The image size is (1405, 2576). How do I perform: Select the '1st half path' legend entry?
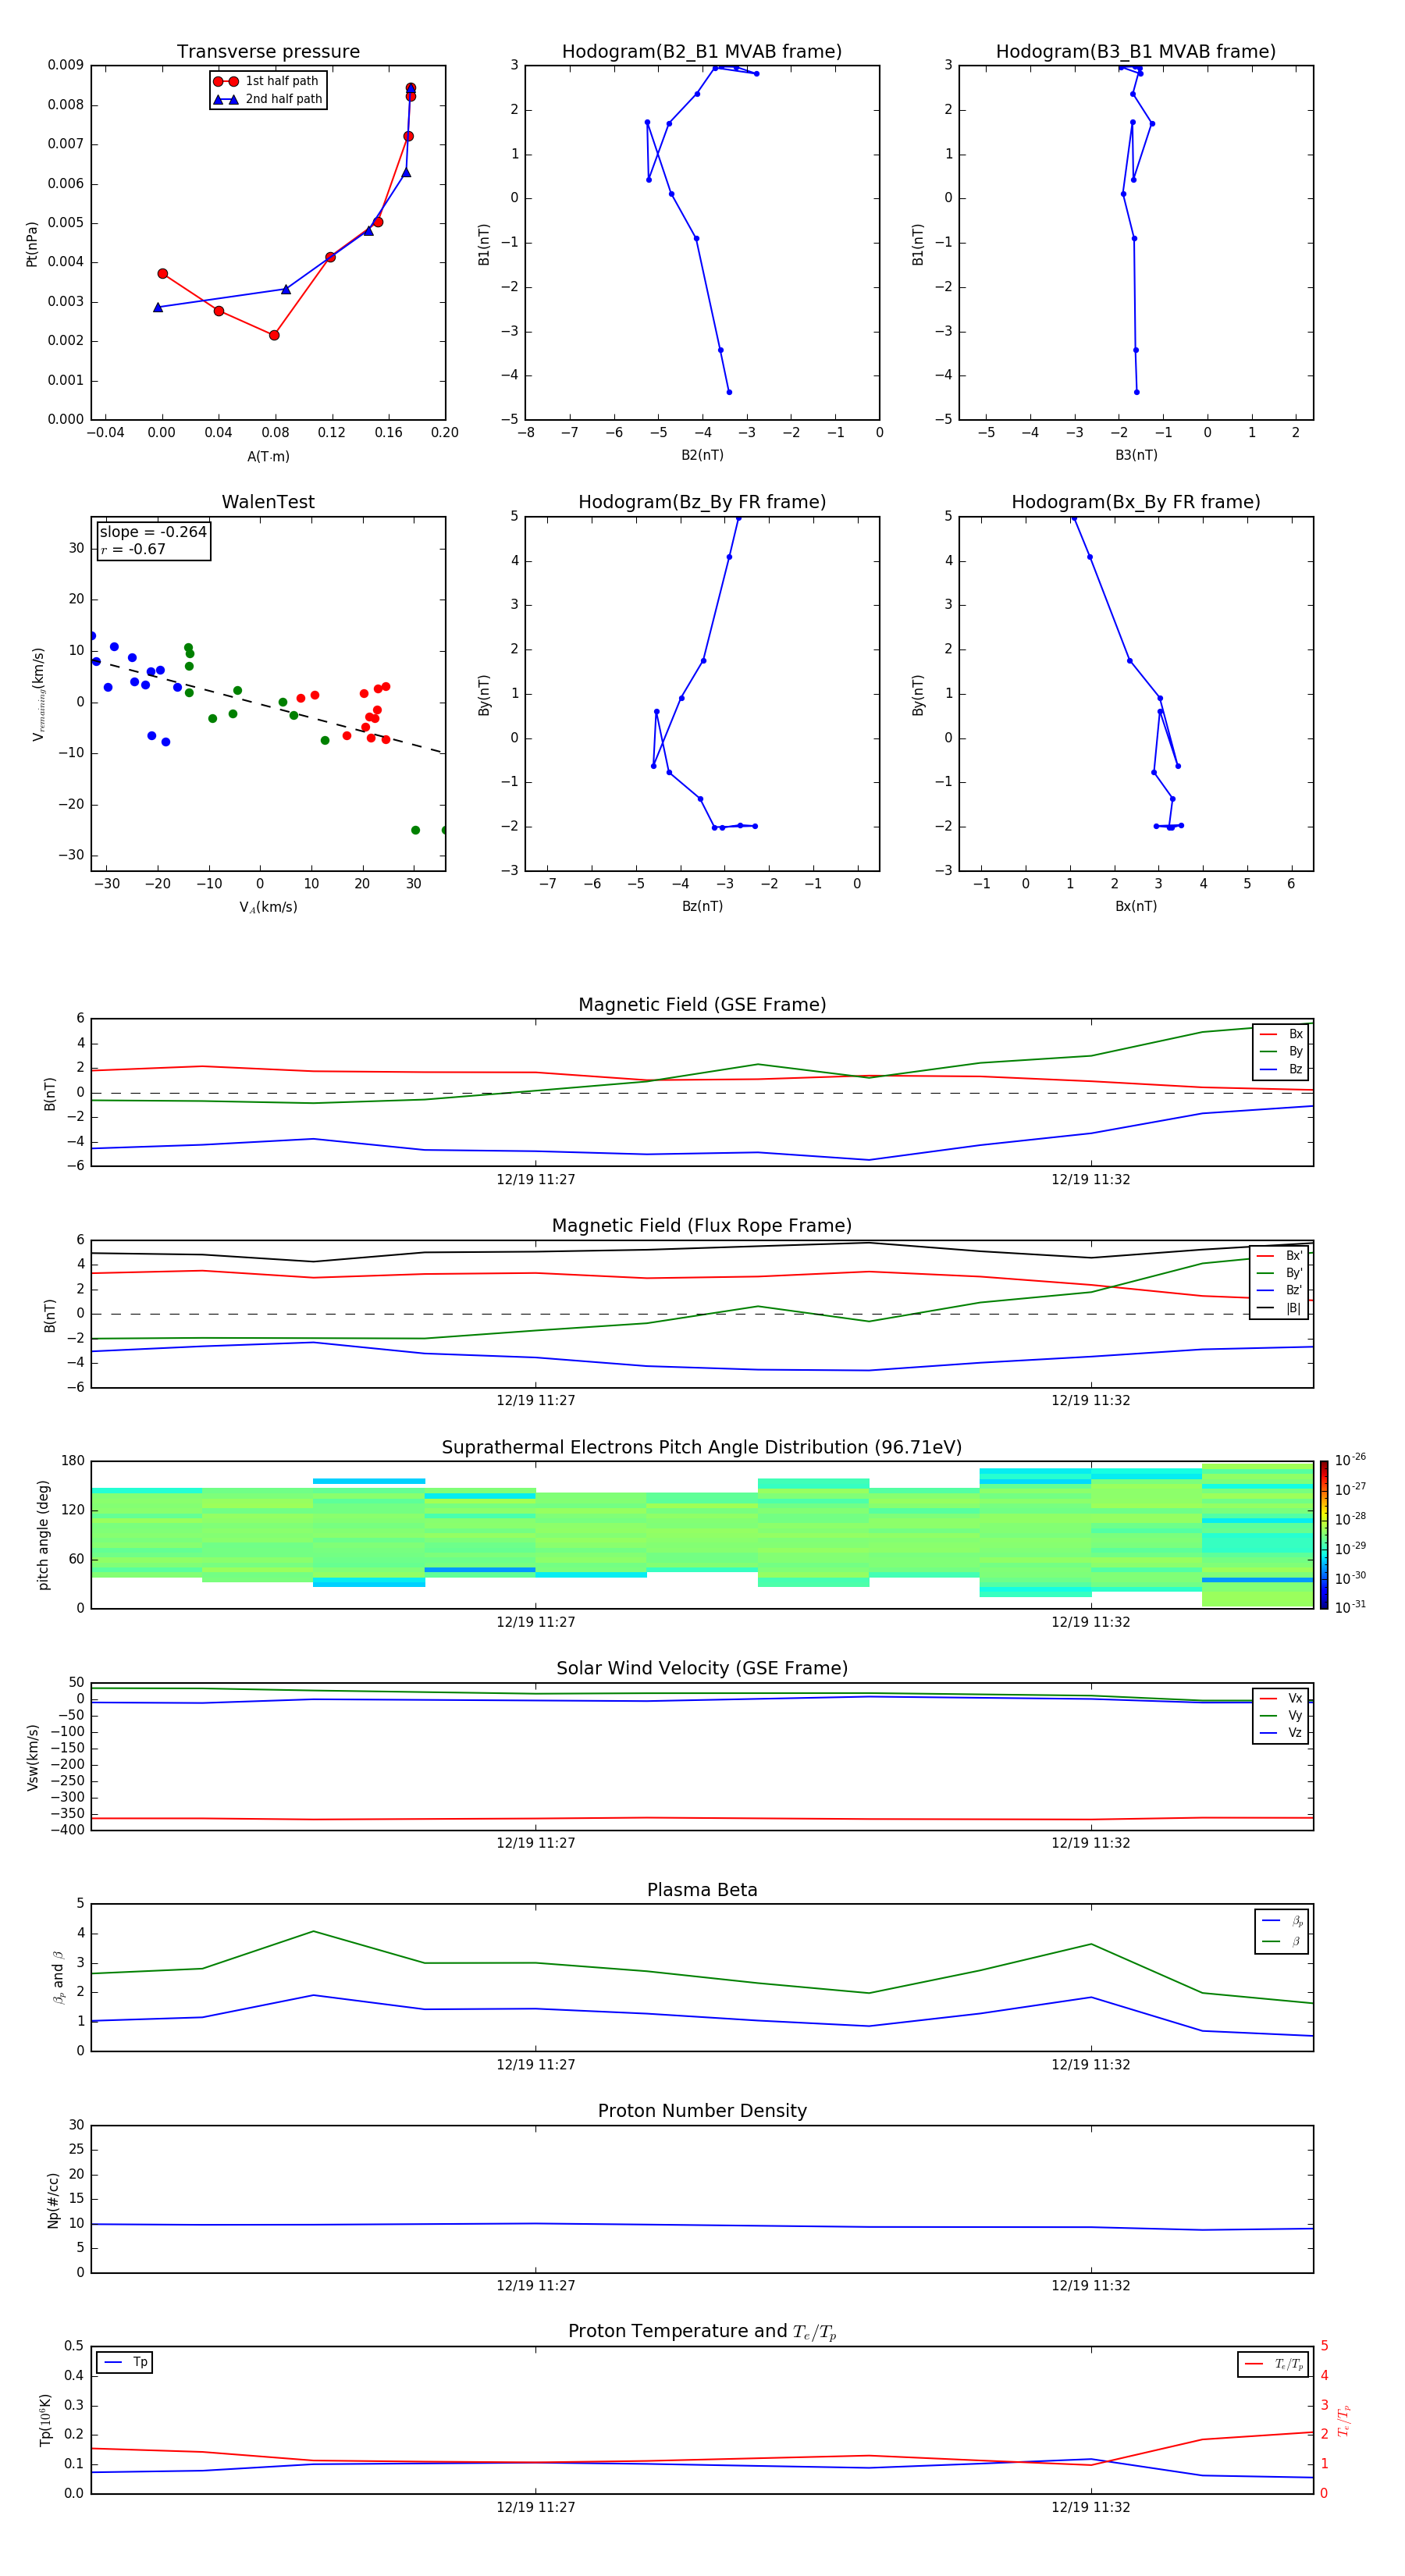[267, 81]
